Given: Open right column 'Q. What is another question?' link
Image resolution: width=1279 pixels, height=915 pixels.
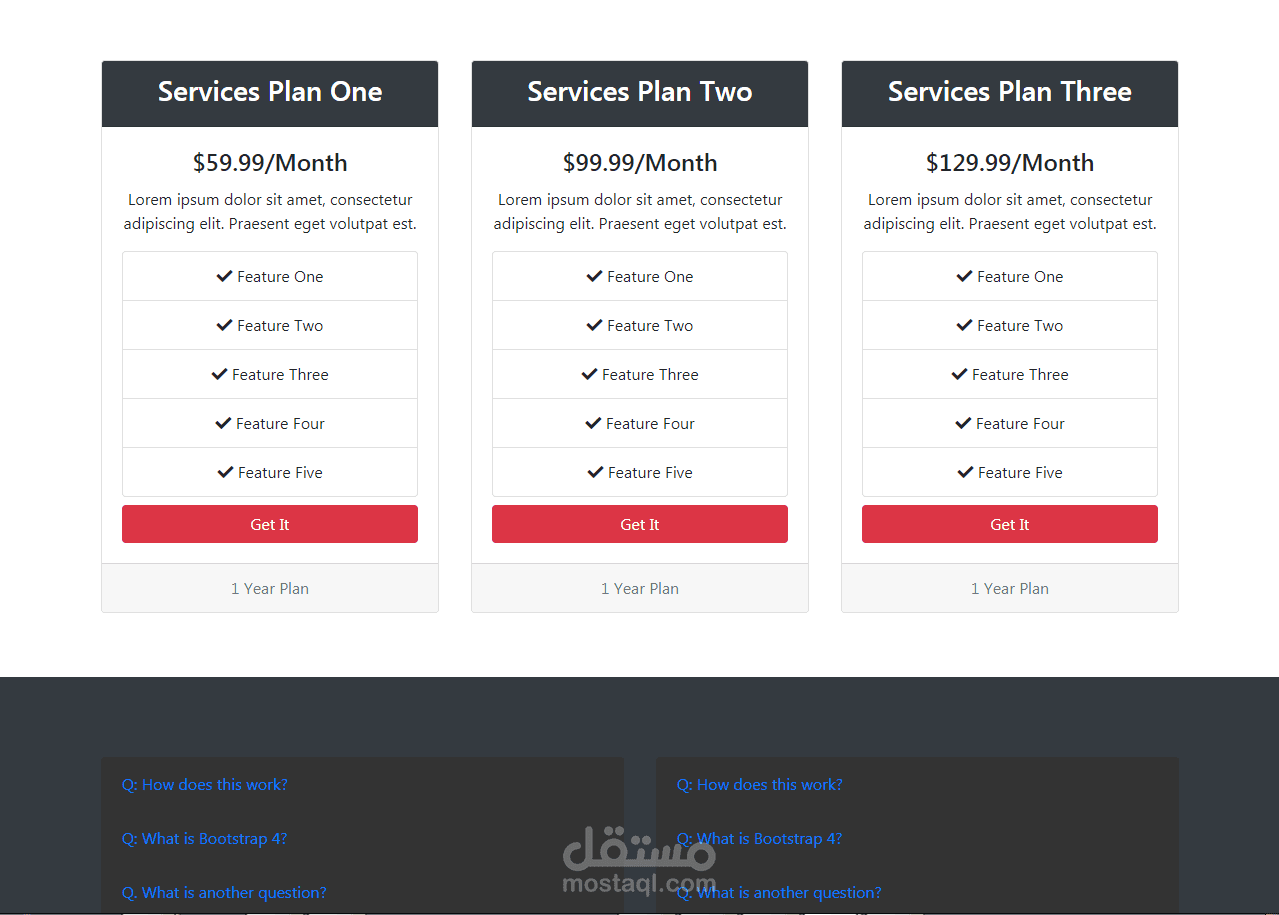Looking at the screenshot, I should tap(779, 893).
